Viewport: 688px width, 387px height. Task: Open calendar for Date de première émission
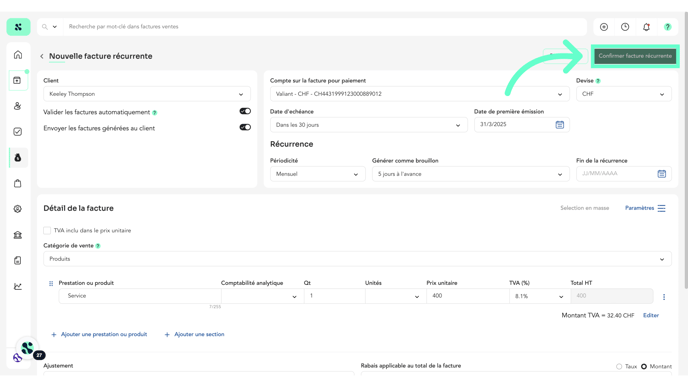pos(559,125)
